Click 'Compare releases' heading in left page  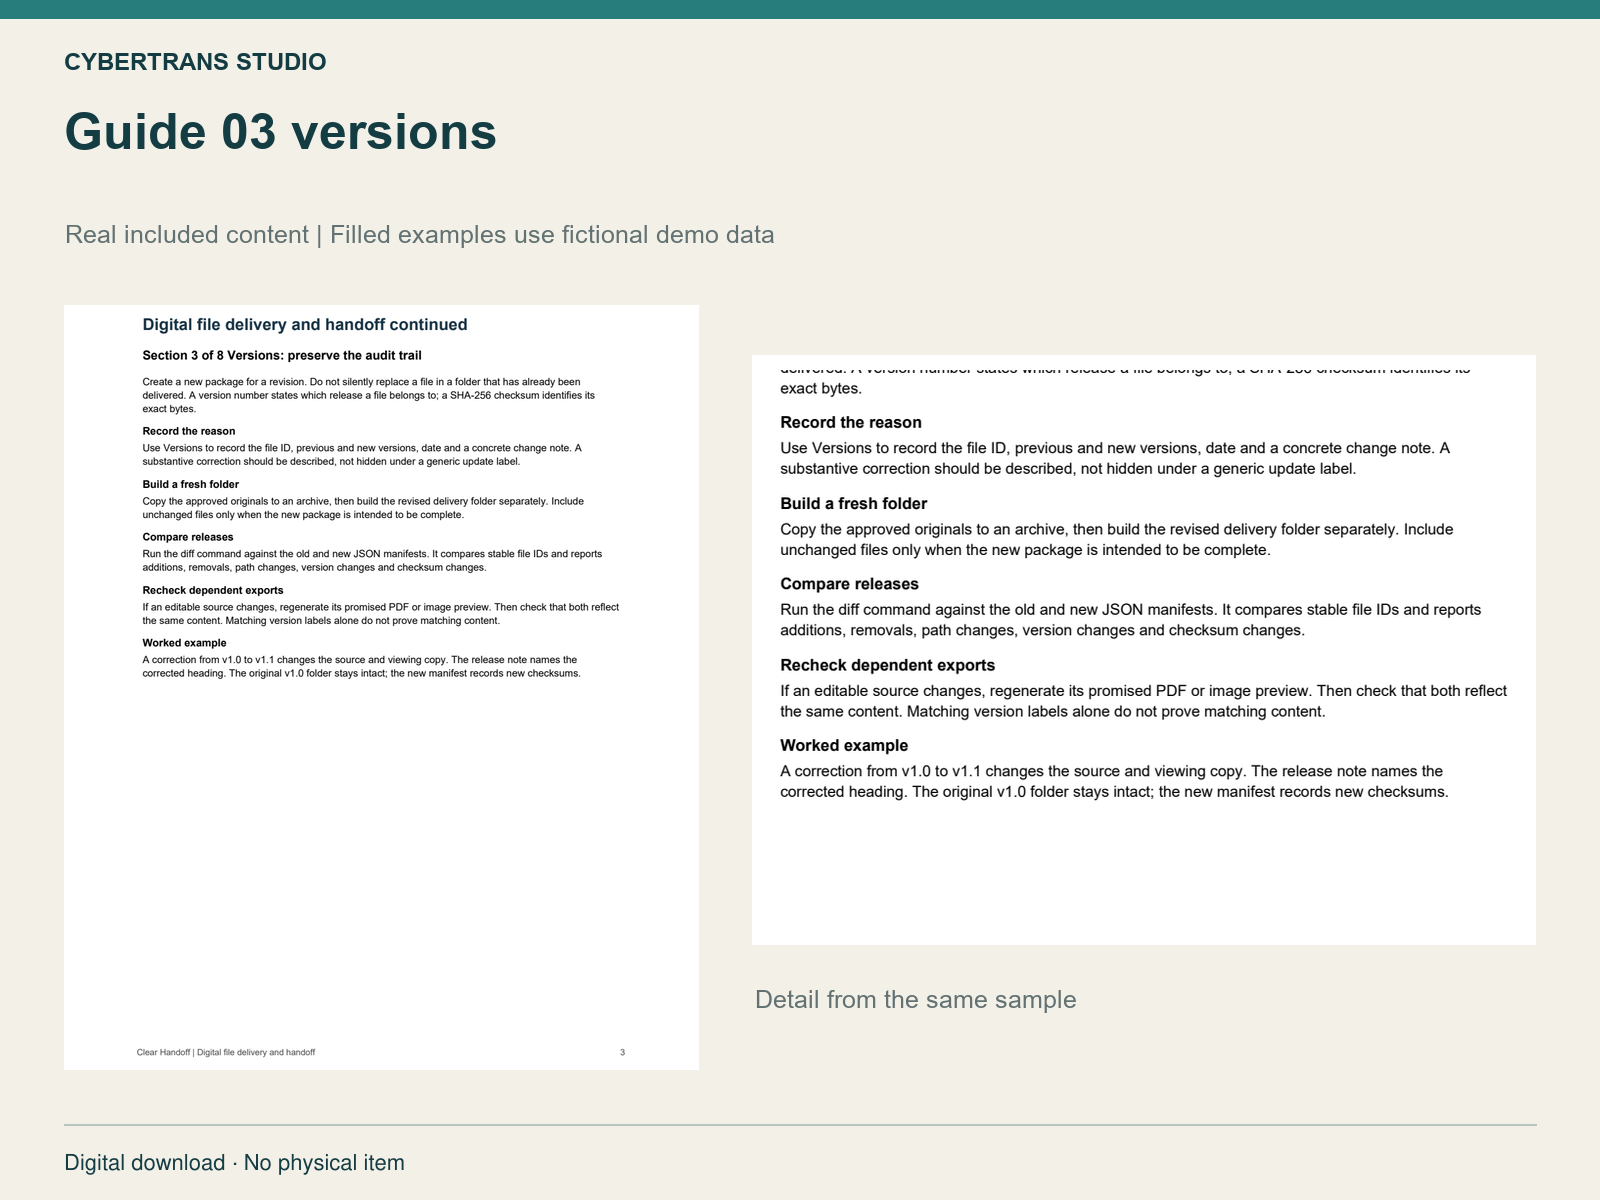(188, 537)
